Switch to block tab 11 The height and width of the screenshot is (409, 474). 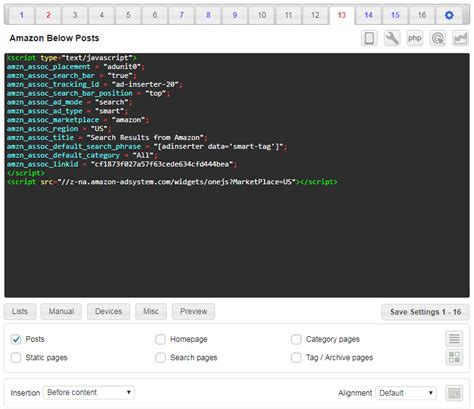click(x=288, y=15)
